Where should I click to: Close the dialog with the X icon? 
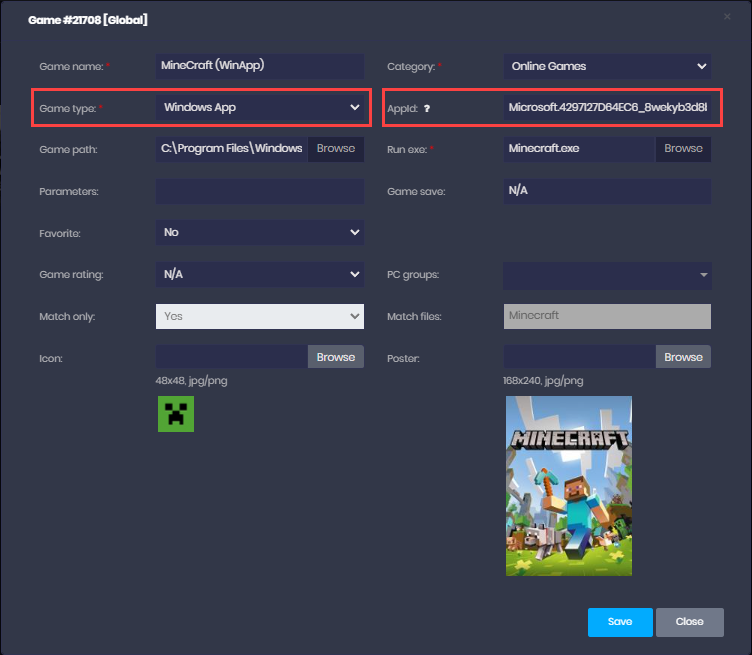727,17
